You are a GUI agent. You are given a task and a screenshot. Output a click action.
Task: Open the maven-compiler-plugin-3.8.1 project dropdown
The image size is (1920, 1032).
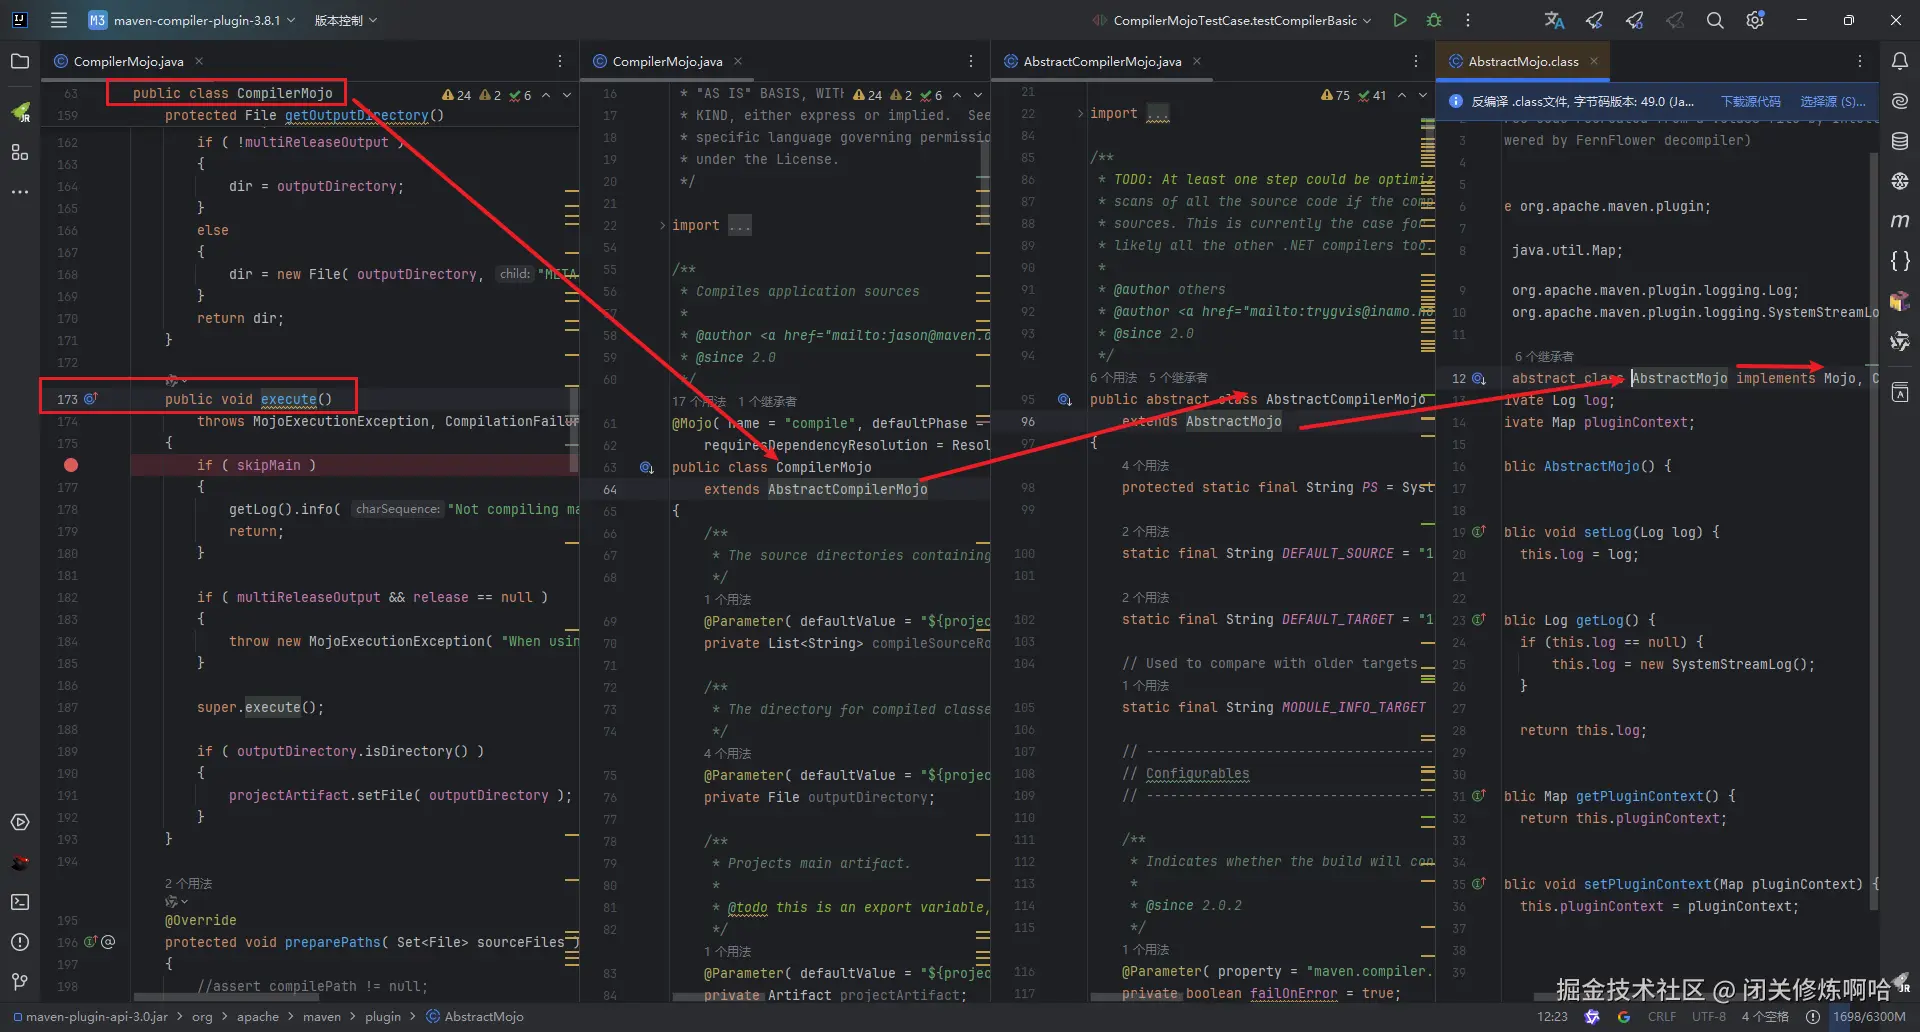click(x=192, y=20)
